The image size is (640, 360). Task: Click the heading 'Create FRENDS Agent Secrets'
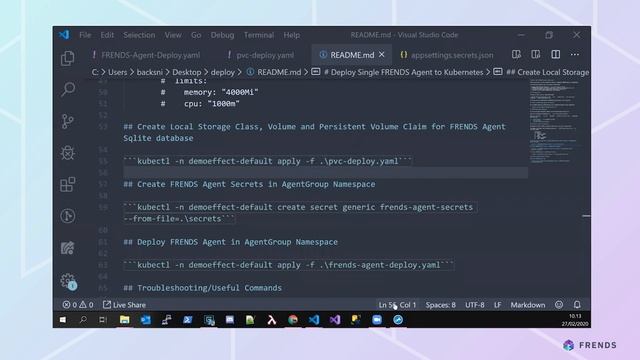pos(249,184)
